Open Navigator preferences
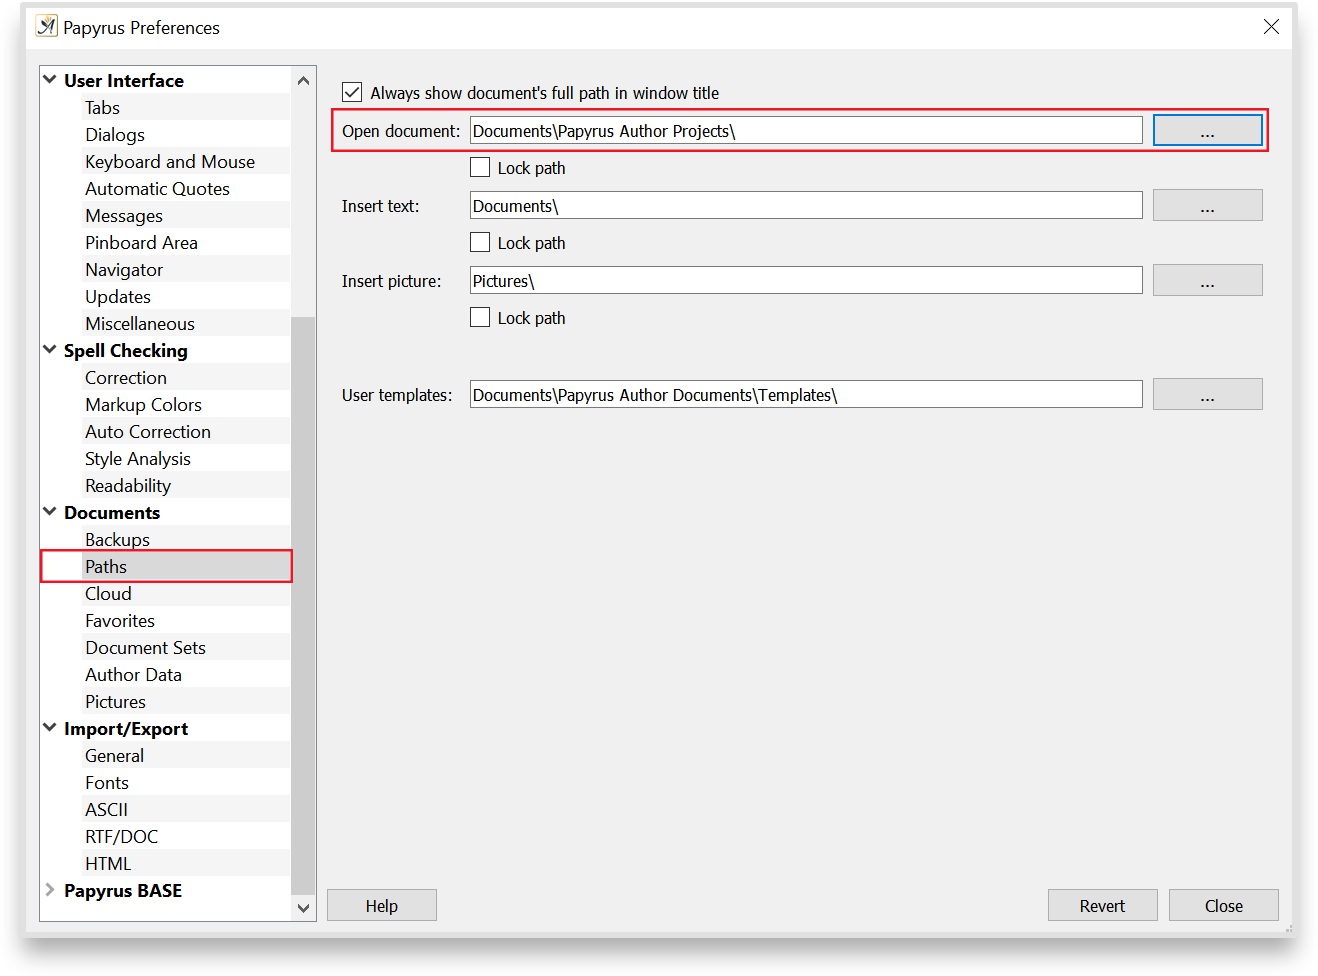1318x976 pixels. [x=124, y=270]
